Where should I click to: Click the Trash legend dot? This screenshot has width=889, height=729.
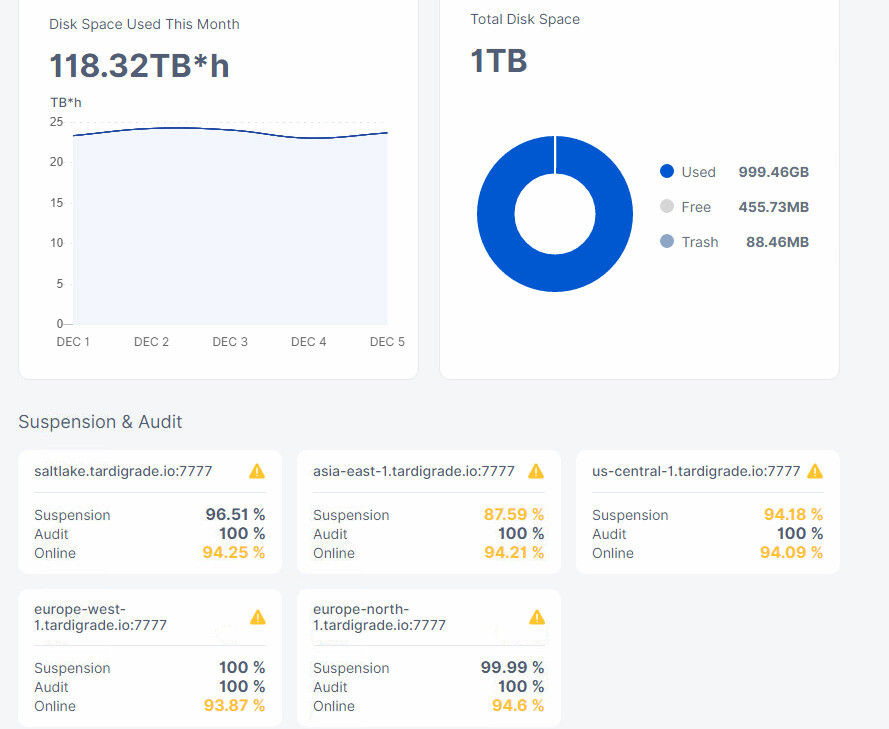pos(667,241)
